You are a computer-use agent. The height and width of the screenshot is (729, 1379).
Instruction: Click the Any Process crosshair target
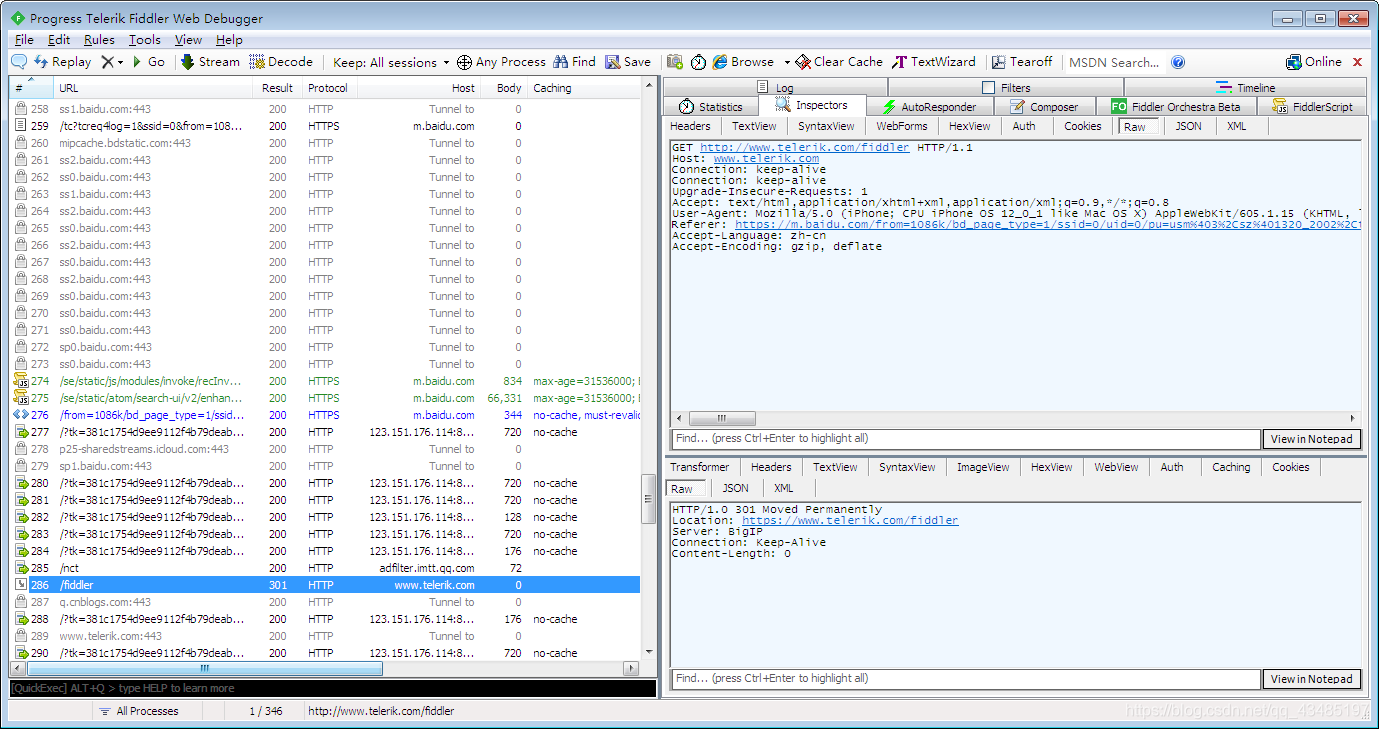coord(501,62)
